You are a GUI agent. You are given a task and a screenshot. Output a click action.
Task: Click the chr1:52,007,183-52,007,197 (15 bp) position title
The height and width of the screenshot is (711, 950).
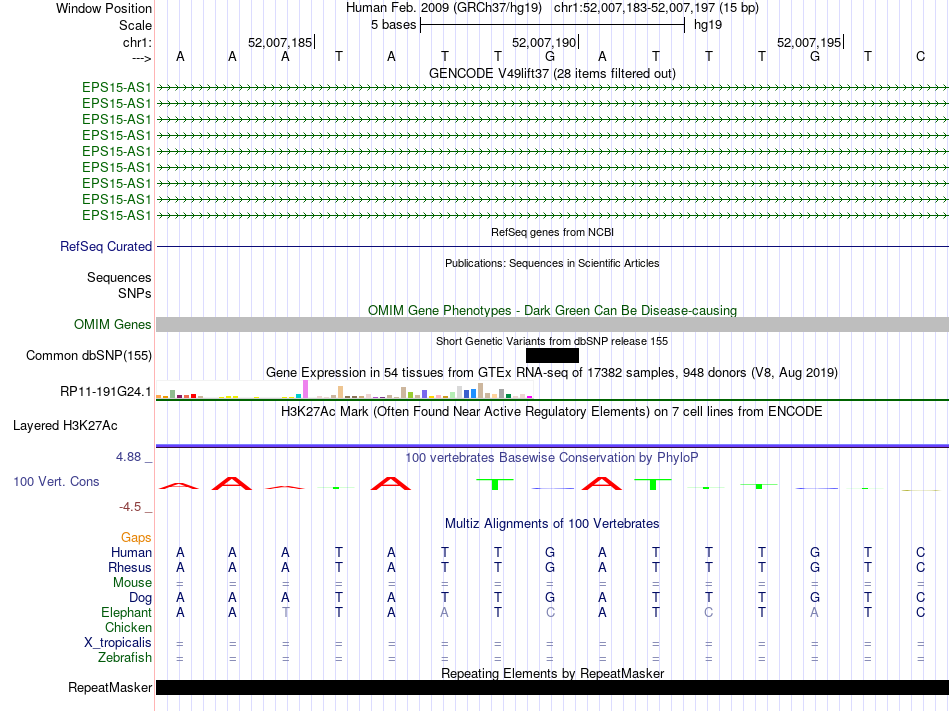click(x=656, y=8)
